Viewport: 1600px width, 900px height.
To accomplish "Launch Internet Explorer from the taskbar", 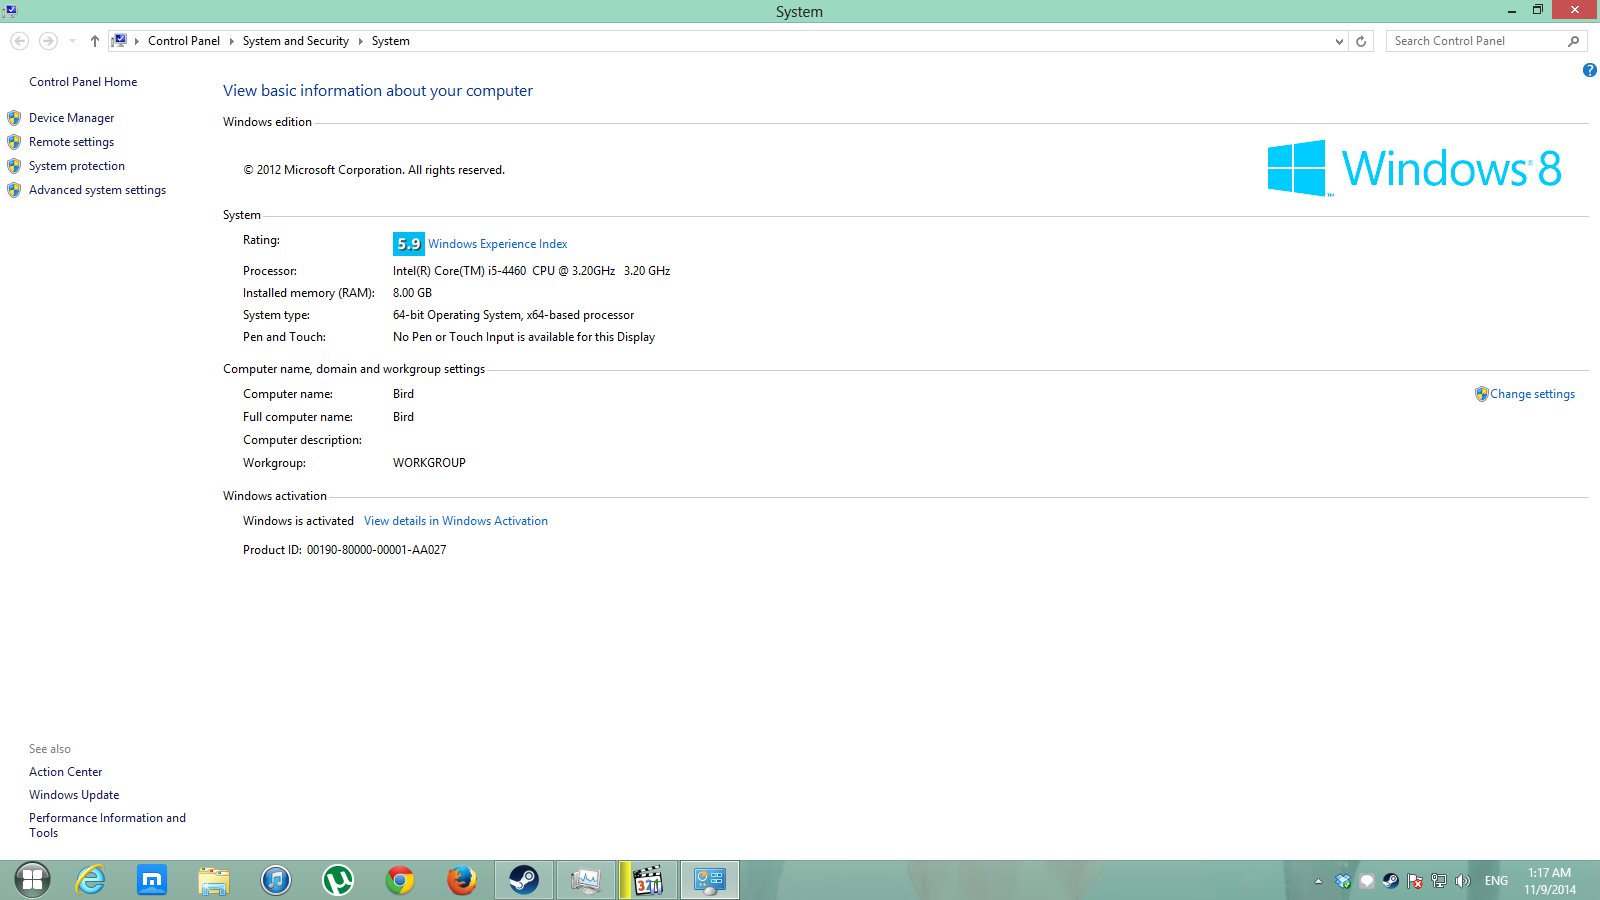I will [x=90, y=880].
